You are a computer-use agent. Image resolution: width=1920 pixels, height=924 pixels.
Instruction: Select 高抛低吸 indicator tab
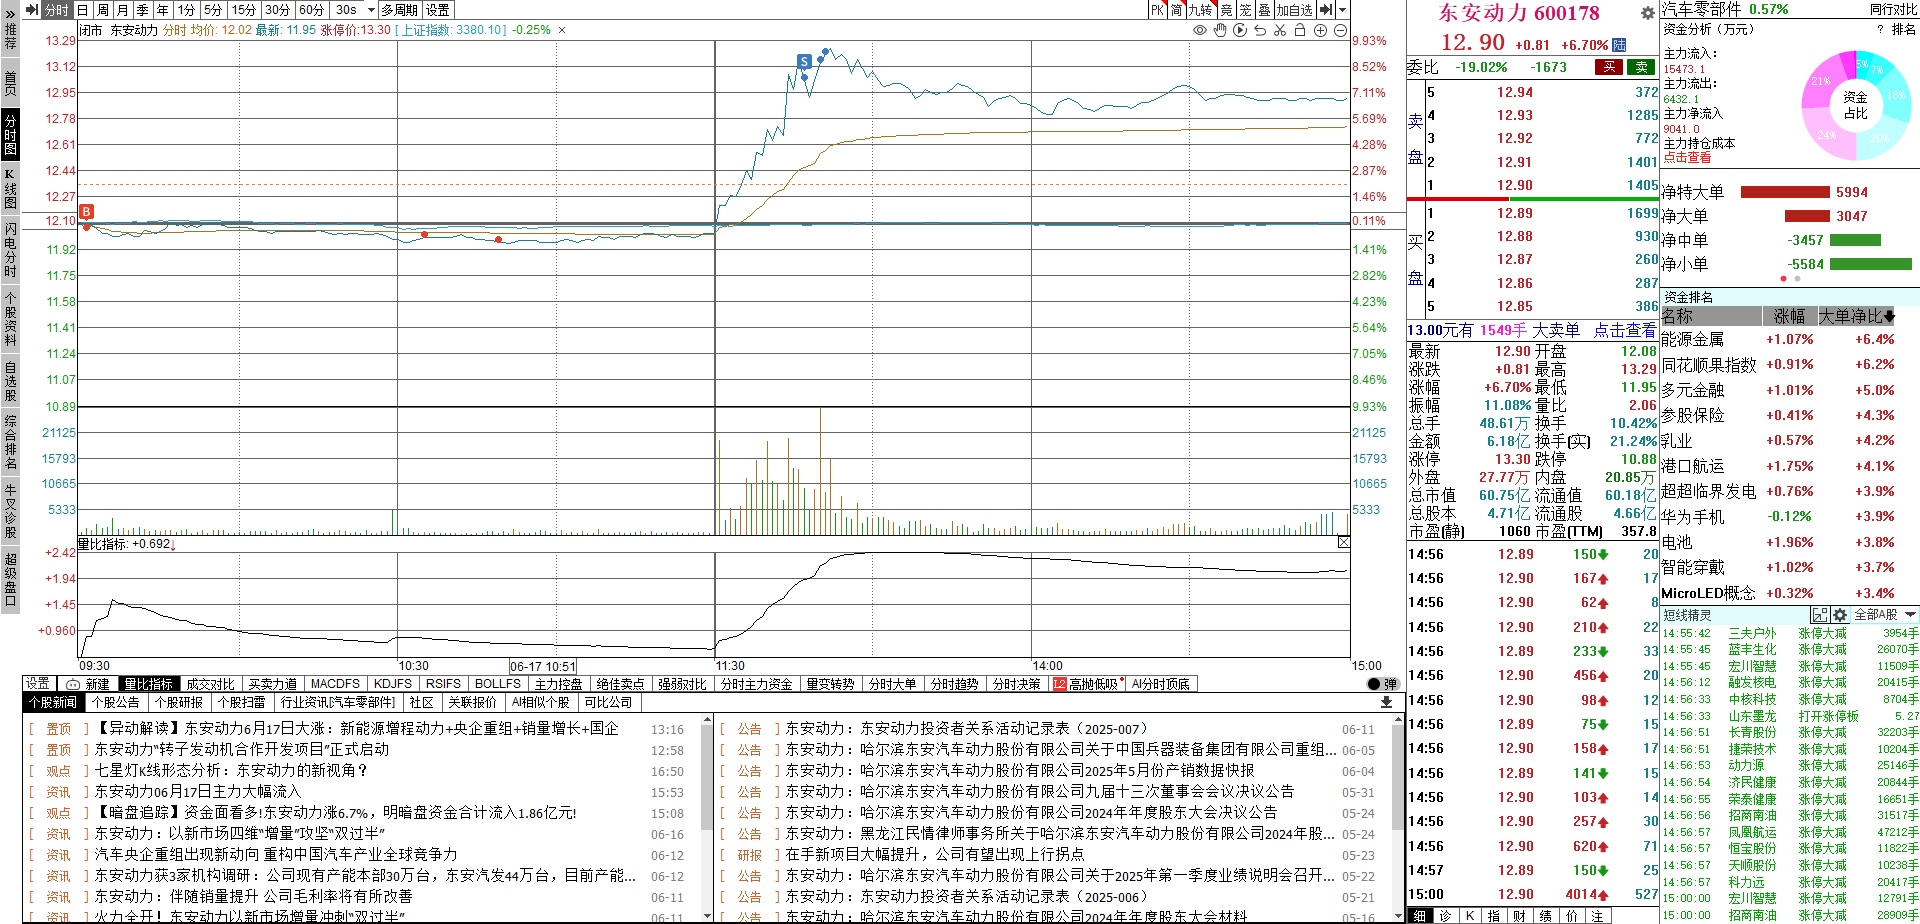1086,684
